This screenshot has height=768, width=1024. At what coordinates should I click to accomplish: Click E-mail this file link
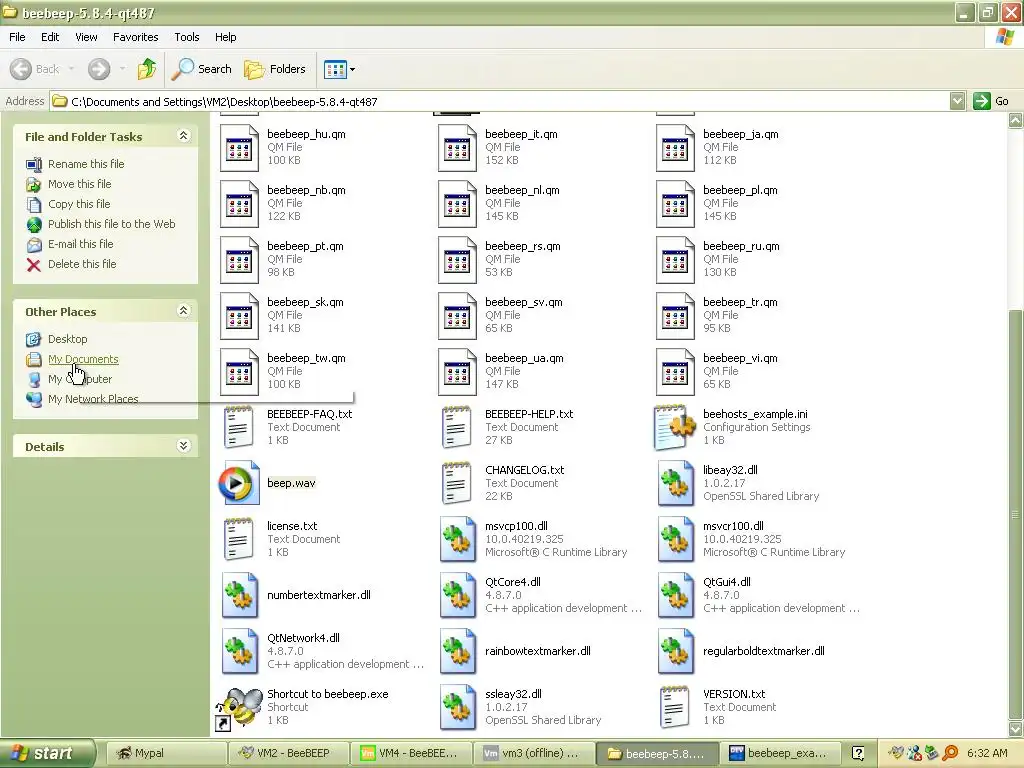pos(80,244)
